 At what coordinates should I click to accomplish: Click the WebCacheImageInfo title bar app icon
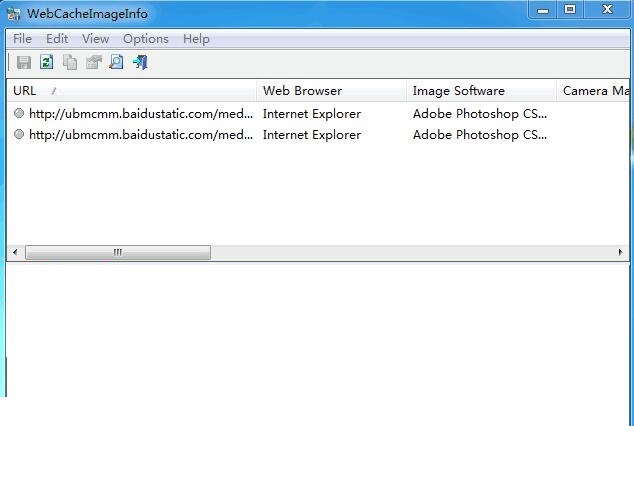pos(14,13)
